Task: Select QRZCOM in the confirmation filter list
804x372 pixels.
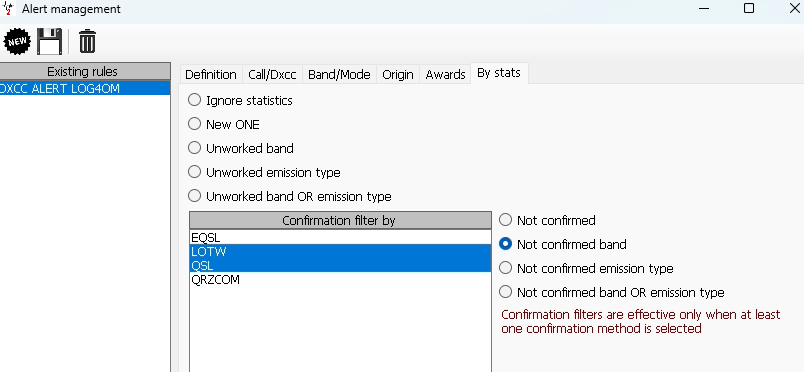Action: coord(340,280)
